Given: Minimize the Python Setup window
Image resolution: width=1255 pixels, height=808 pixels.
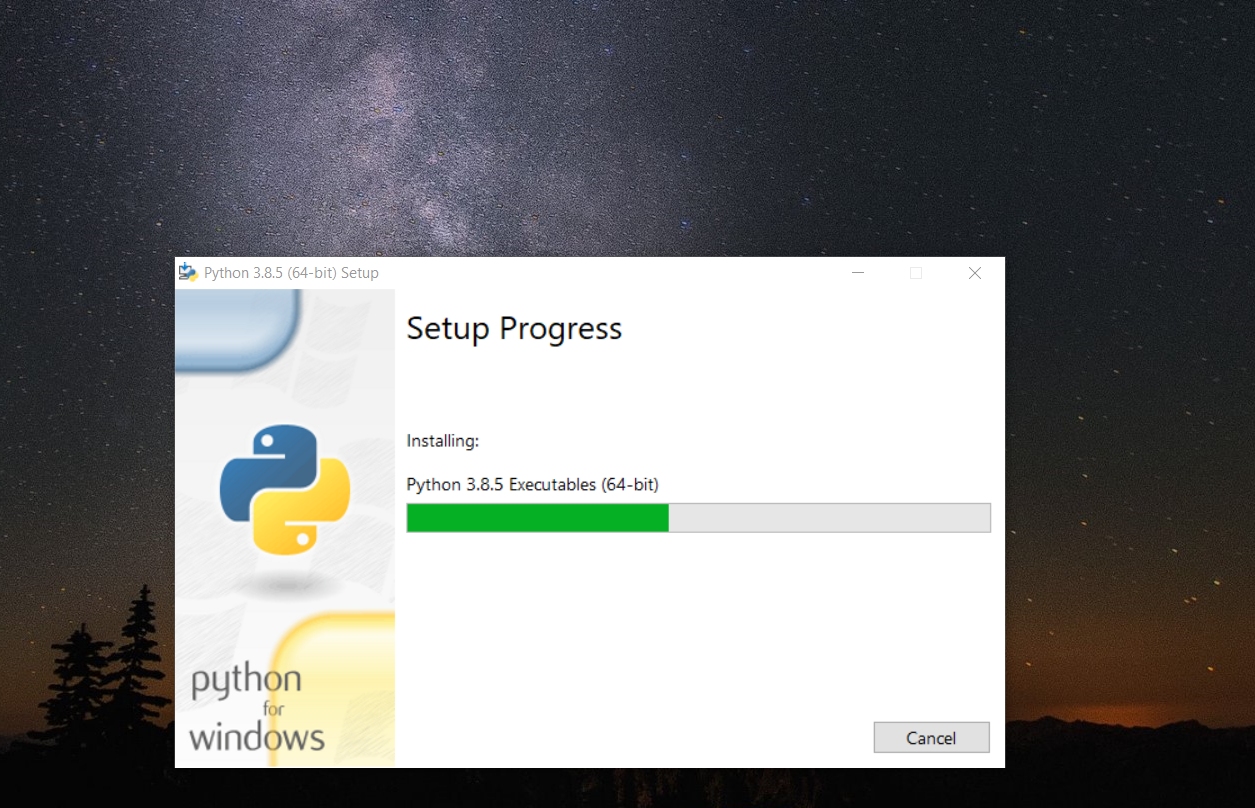Looking at the screenshot, I should [x=858, y=273].
